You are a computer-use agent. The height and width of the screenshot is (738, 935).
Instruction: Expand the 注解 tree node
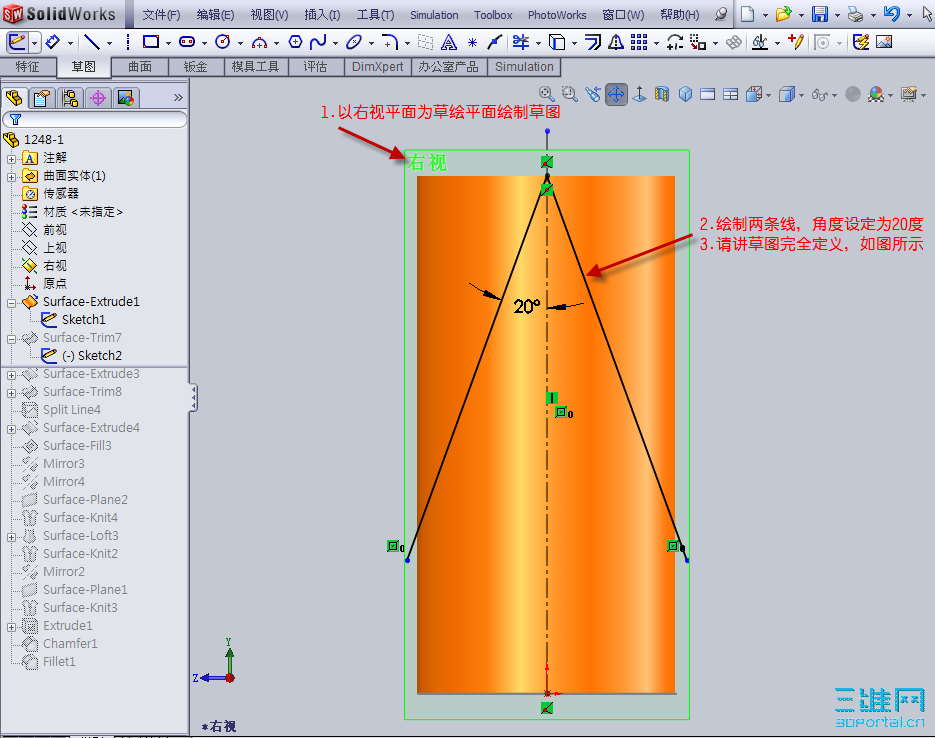[x=11, y=159]
